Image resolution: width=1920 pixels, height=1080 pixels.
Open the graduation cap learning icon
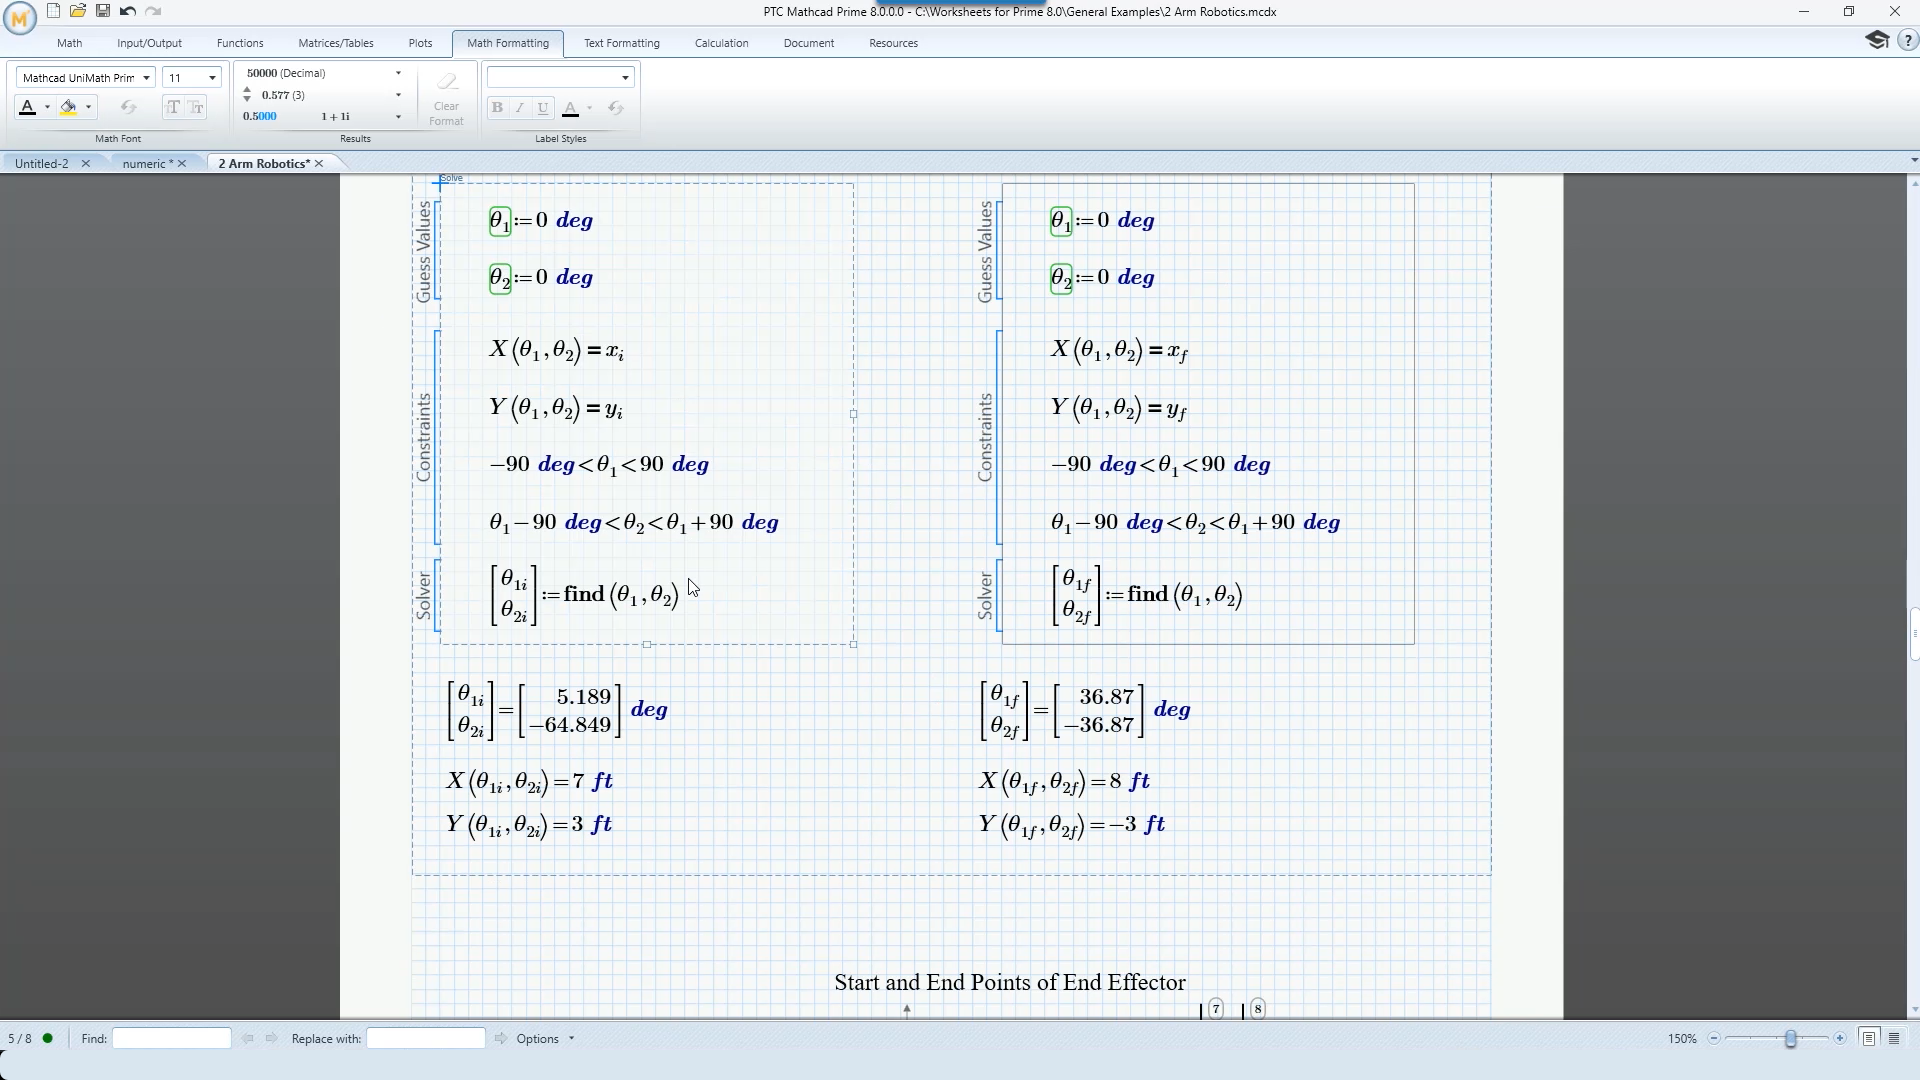[x=1877, y=40]
